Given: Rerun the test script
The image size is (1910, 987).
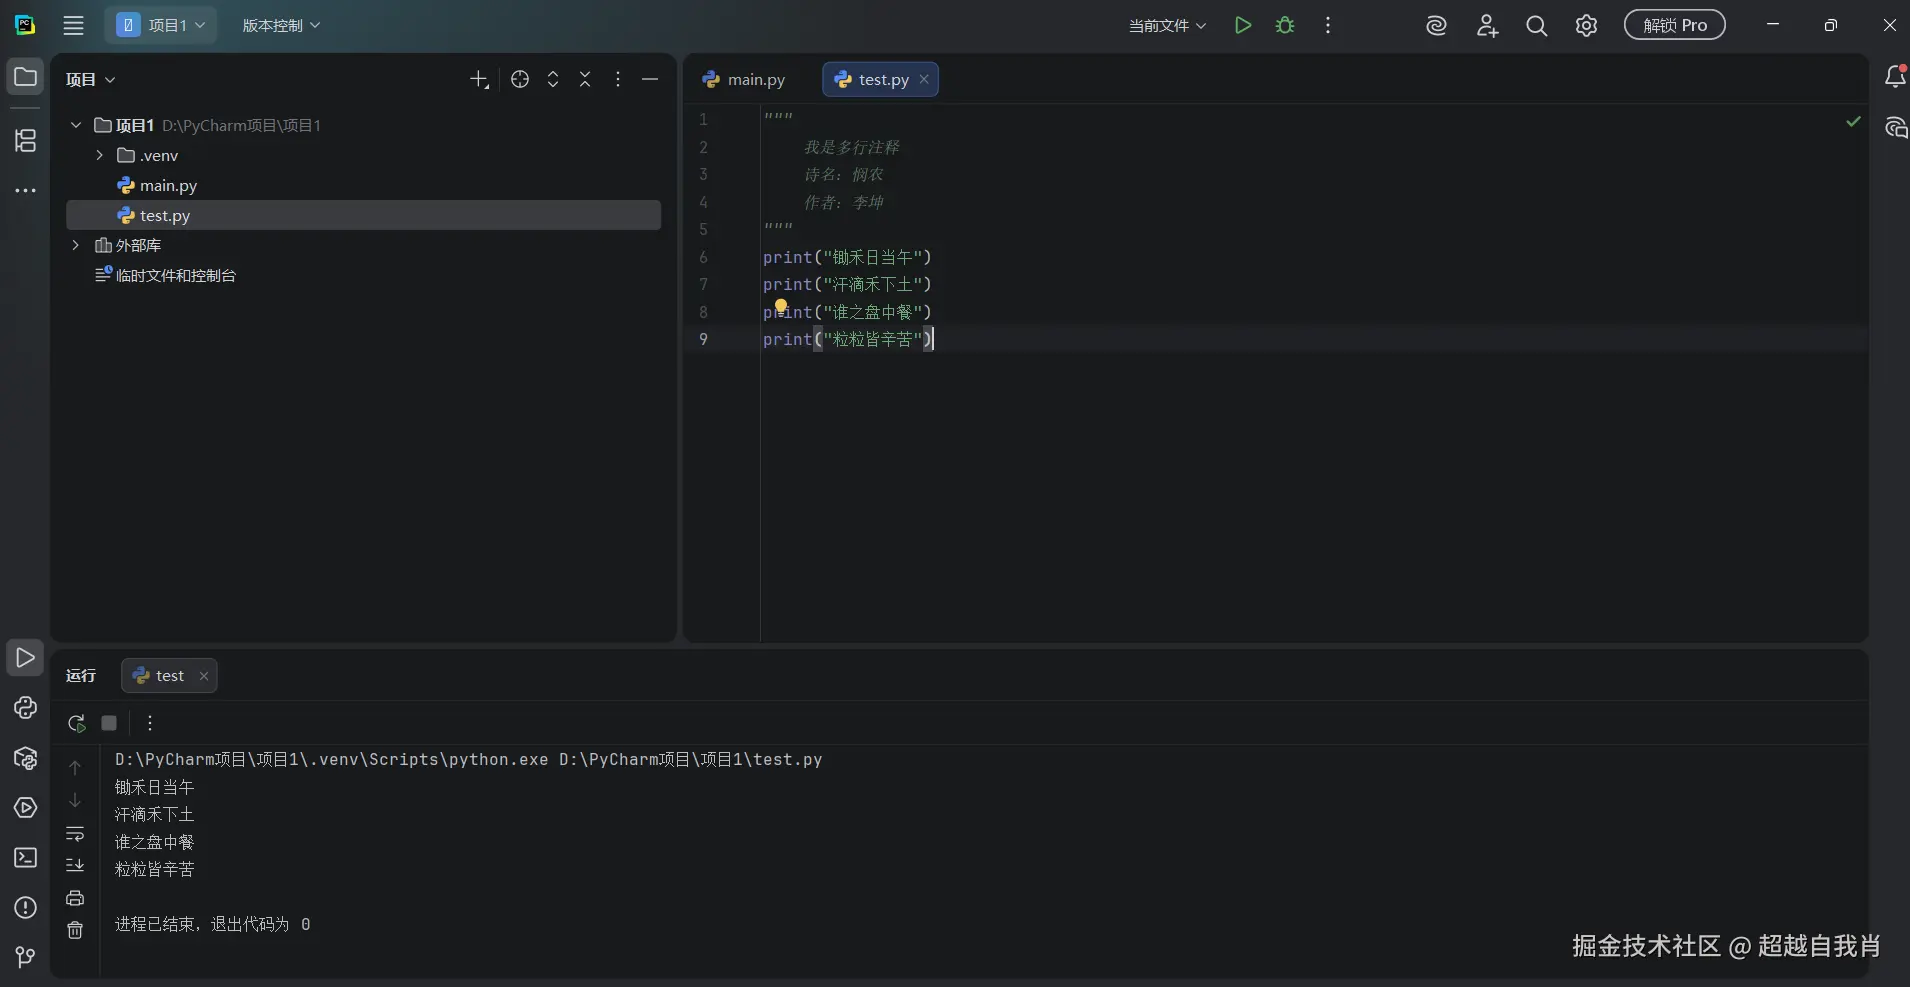Looking at the screenshot, I should click(x=76, y=723).
